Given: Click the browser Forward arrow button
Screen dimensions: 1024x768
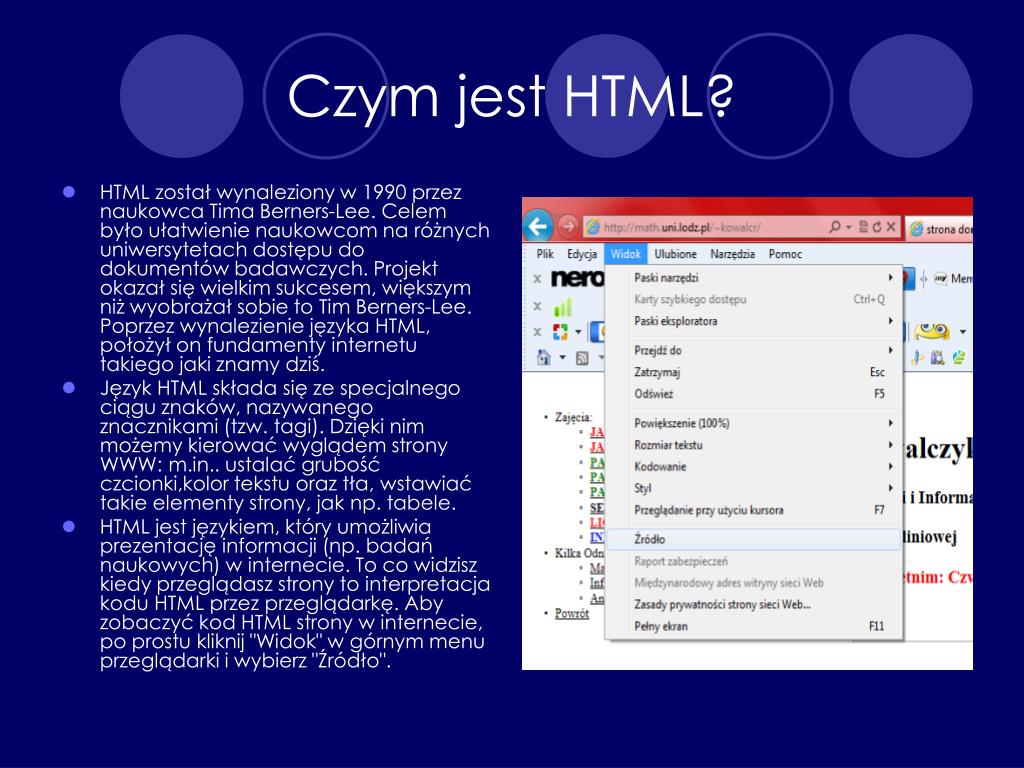Looking at the screenshot, I should pyautogui.click(x=568, y=227).
